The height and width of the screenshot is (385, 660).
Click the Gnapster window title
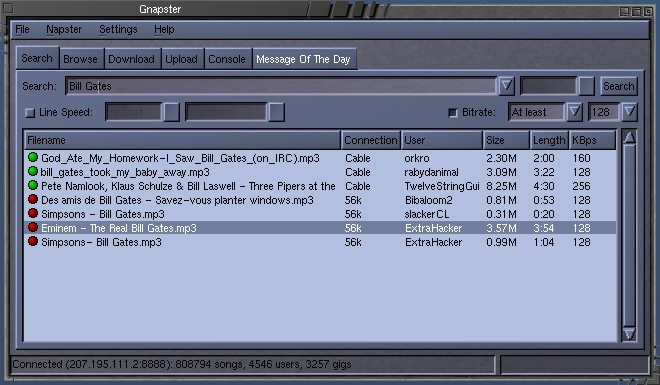click(x=160, y=9)
